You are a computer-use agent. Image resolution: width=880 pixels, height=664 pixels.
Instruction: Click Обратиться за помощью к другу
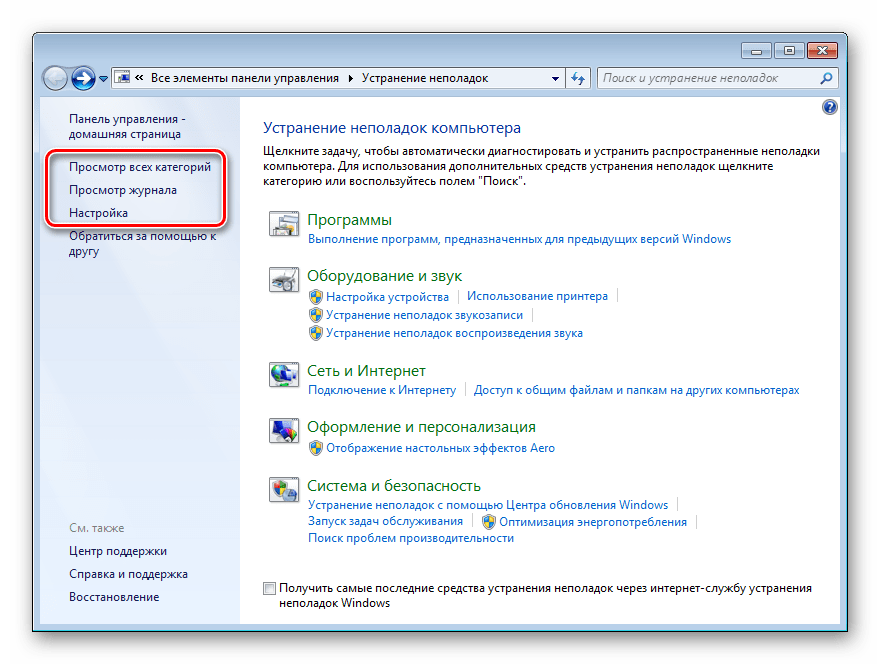click(x=142, y=244)
